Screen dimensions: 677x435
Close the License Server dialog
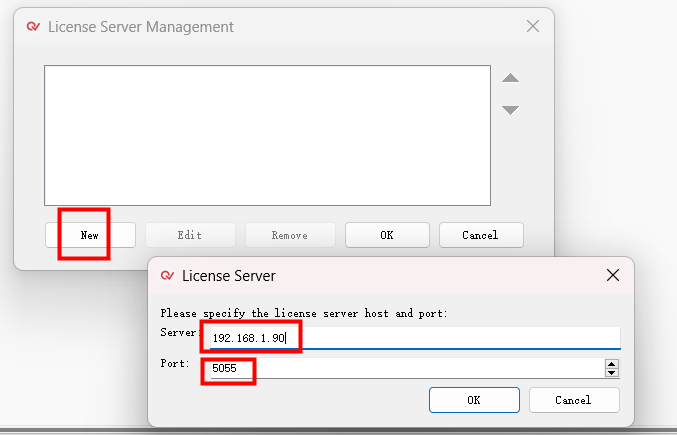coord(612,275)
